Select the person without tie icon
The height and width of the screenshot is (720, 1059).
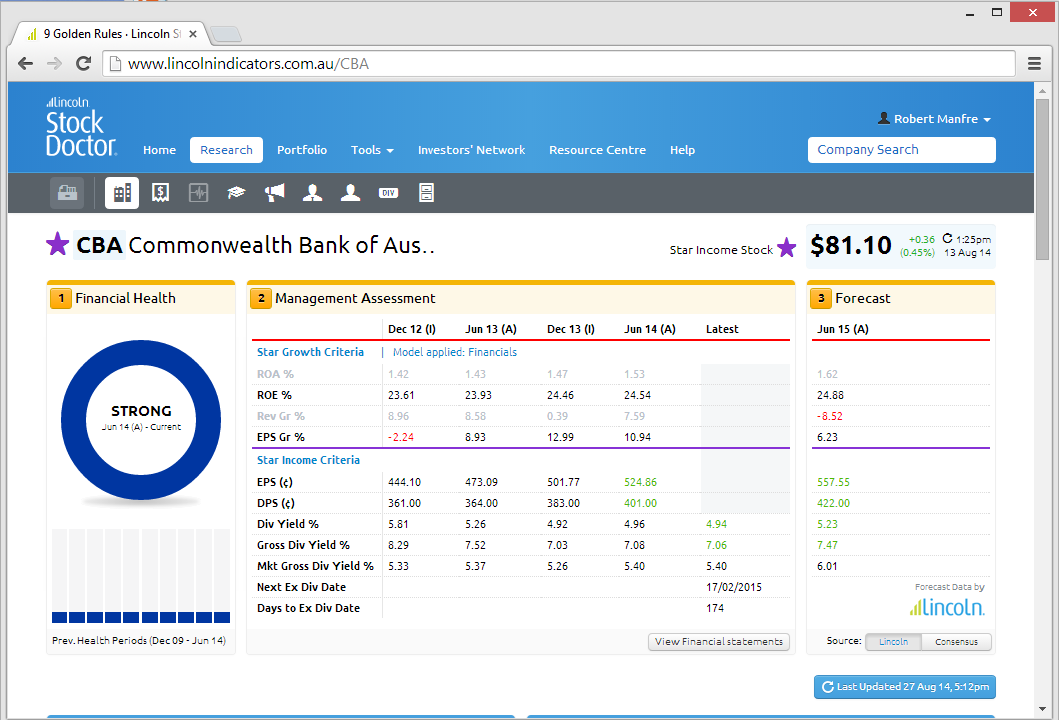[x=350, y=193]
